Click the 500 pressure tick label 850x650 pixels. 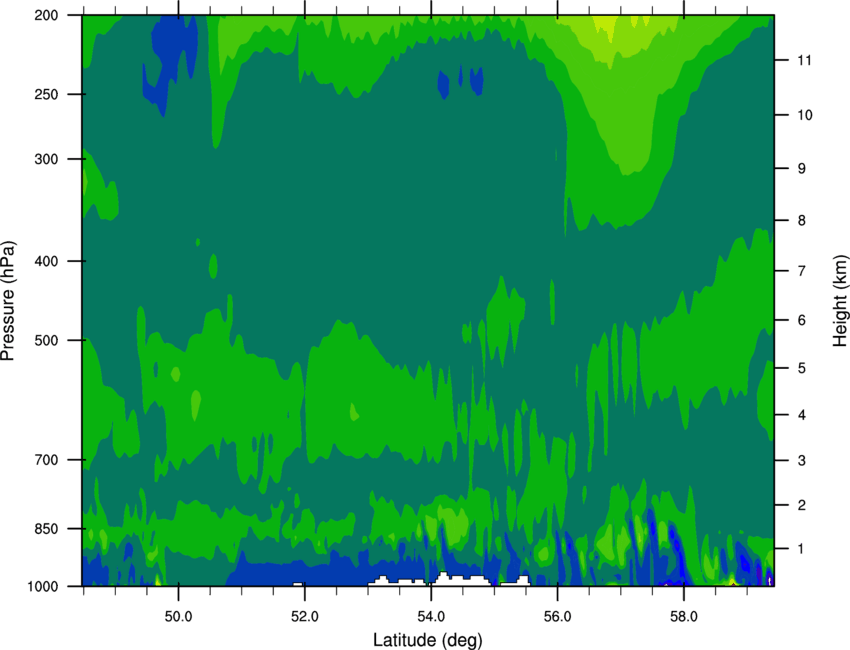(46, 340)
